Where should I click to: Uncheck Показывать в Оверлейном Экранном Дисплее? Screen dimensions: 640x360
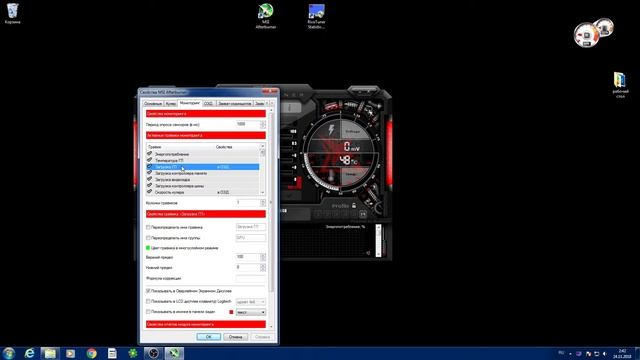click(148, 291)
